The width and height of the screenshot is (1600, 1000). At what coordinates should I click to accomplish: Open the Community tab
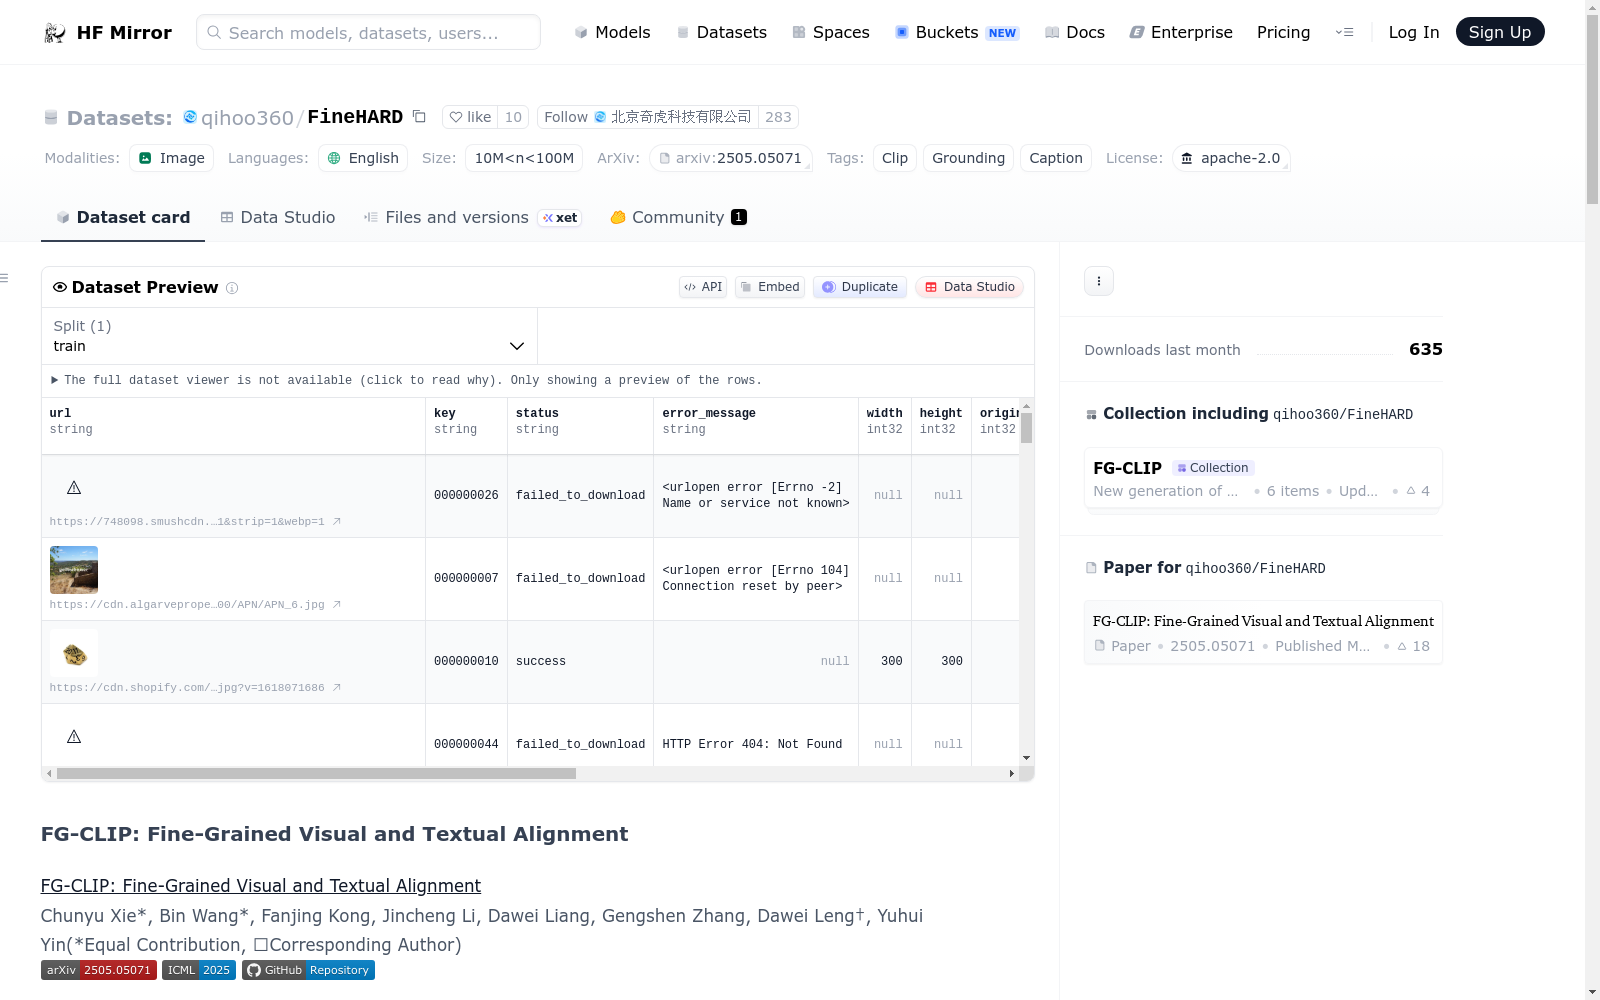click(x=678, y=217)
